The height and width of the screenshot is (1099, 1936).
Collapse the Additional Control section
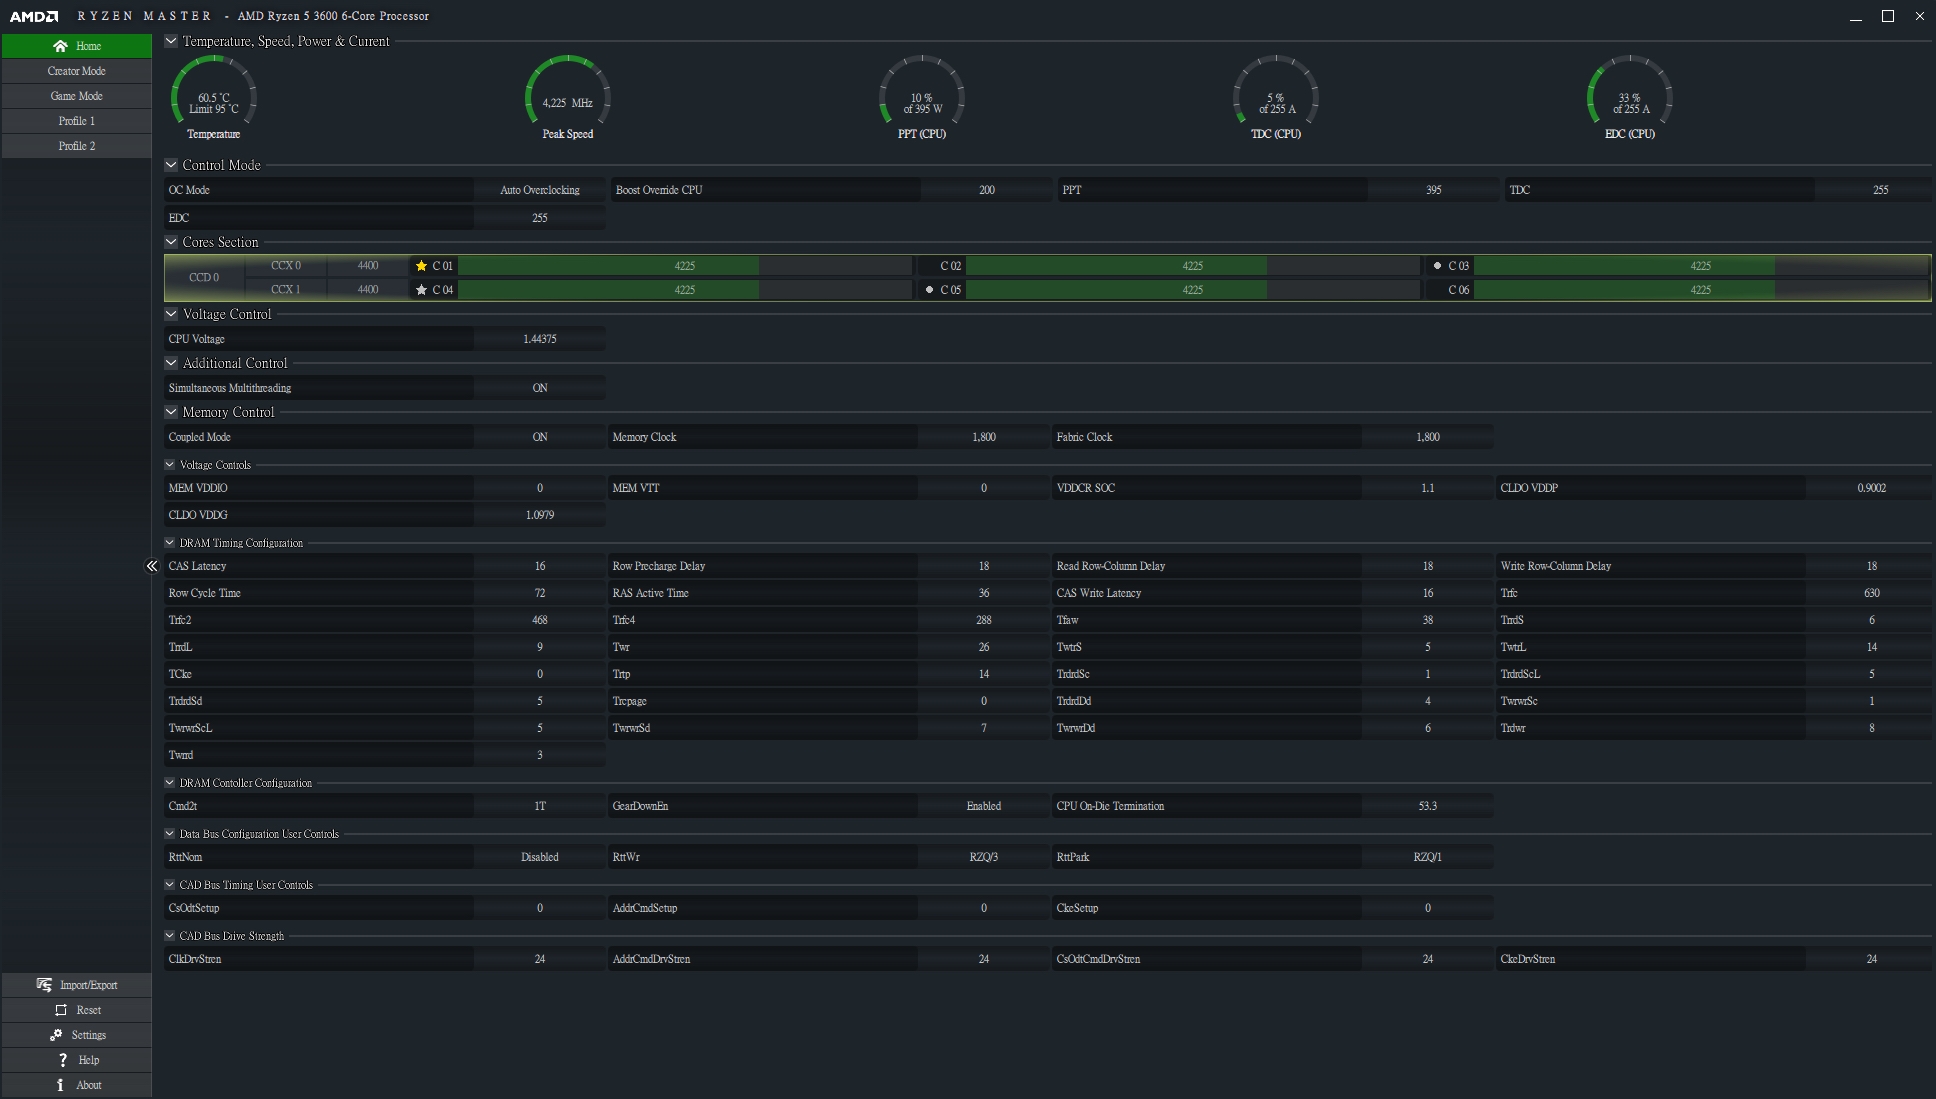coord(171,363)
